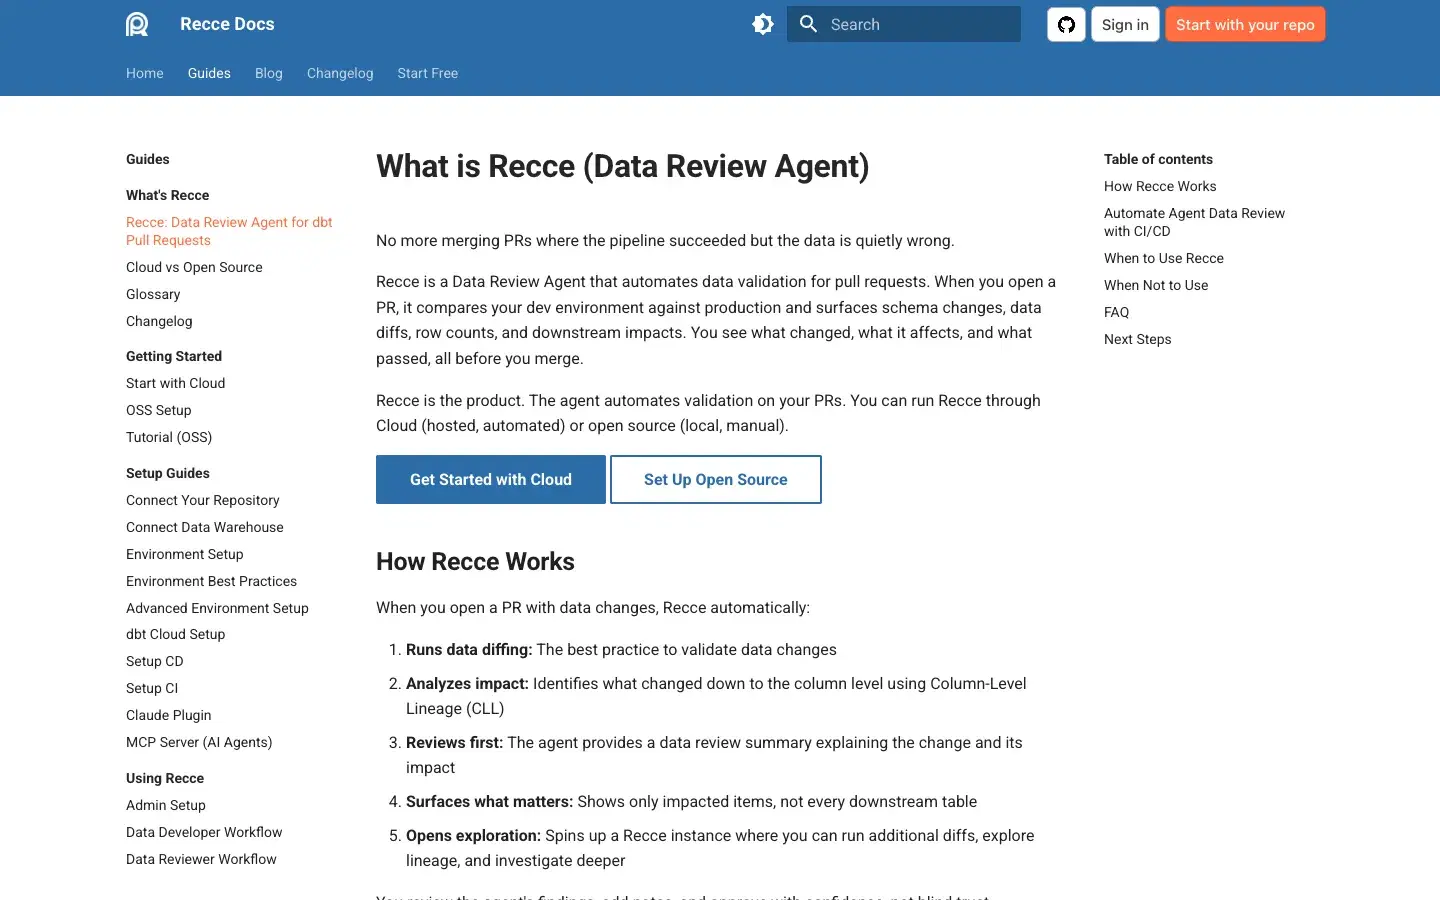Open Changelog in the sidebar
This screenshot has height=900, width=1440.
159,321
